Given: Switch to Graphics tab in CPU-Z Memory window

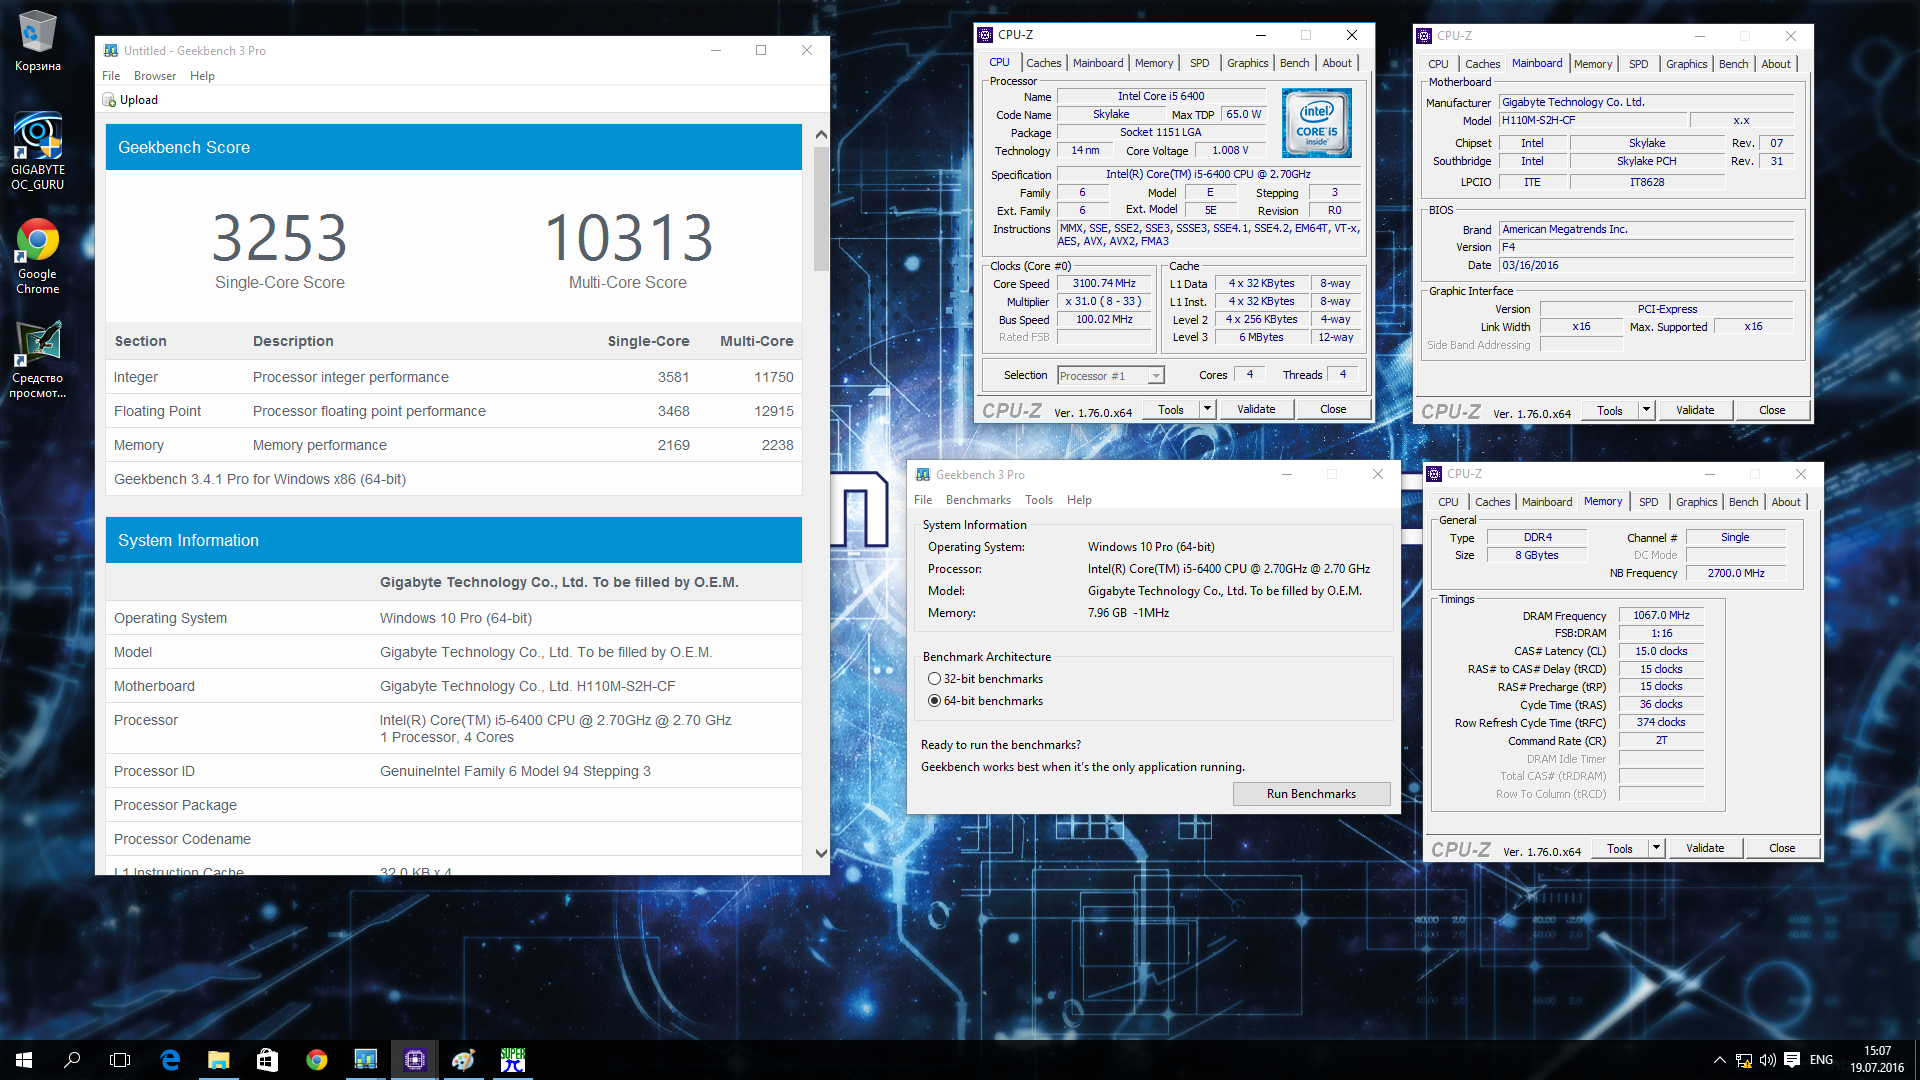Looking at the screenshot, I should pyautogui.click(x=1696, y=502).
